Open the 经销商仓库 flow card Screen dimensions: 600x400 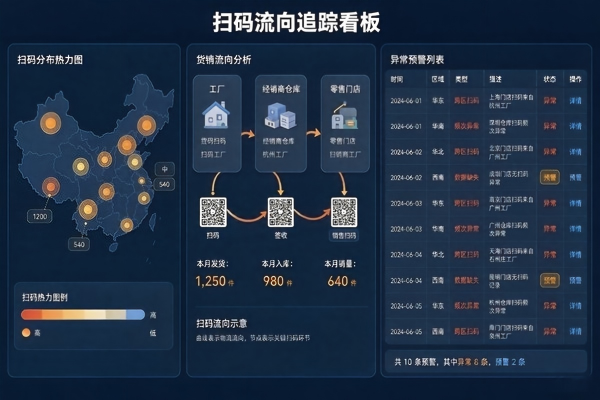[x=281, y=123]
